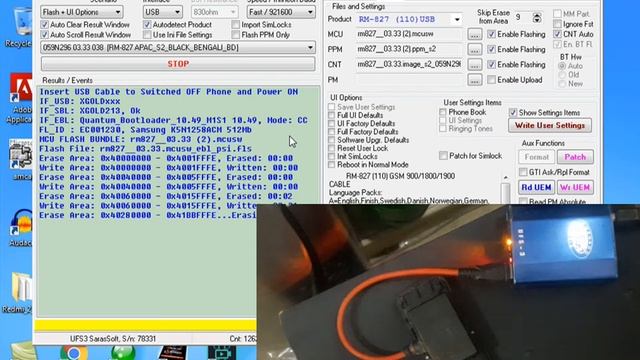
Task: Open the Fast / 921600 speed dropdown
Action: [x=281, y=12]
